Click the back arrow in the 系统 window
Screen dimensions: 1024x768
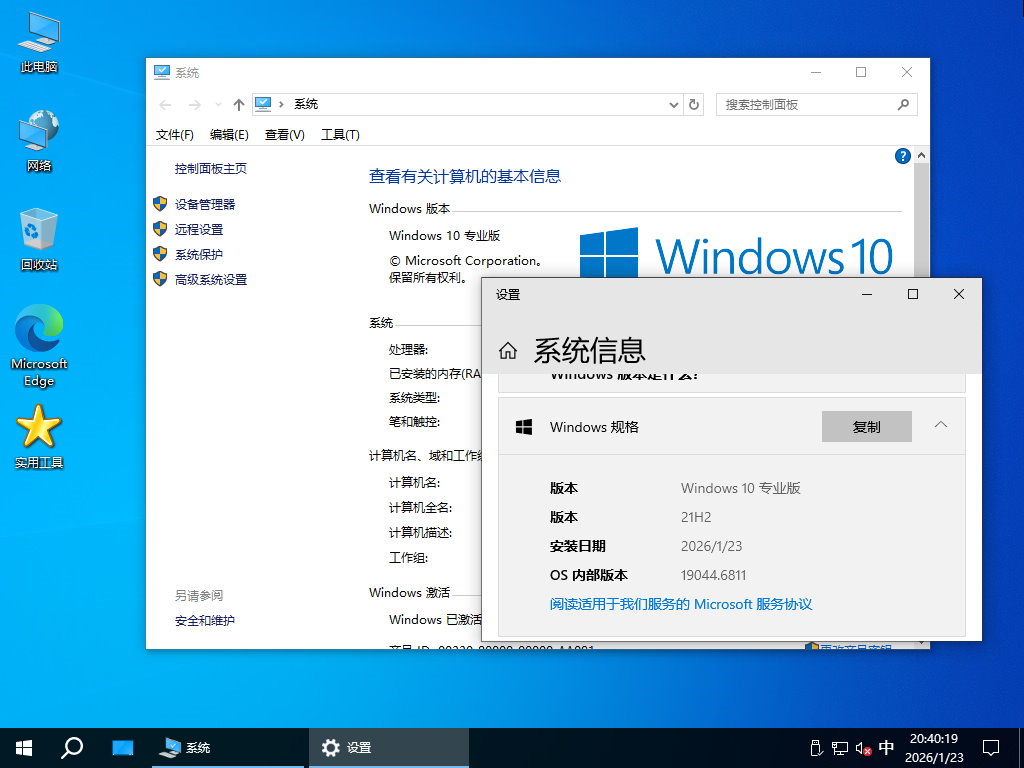pos(165,104)
